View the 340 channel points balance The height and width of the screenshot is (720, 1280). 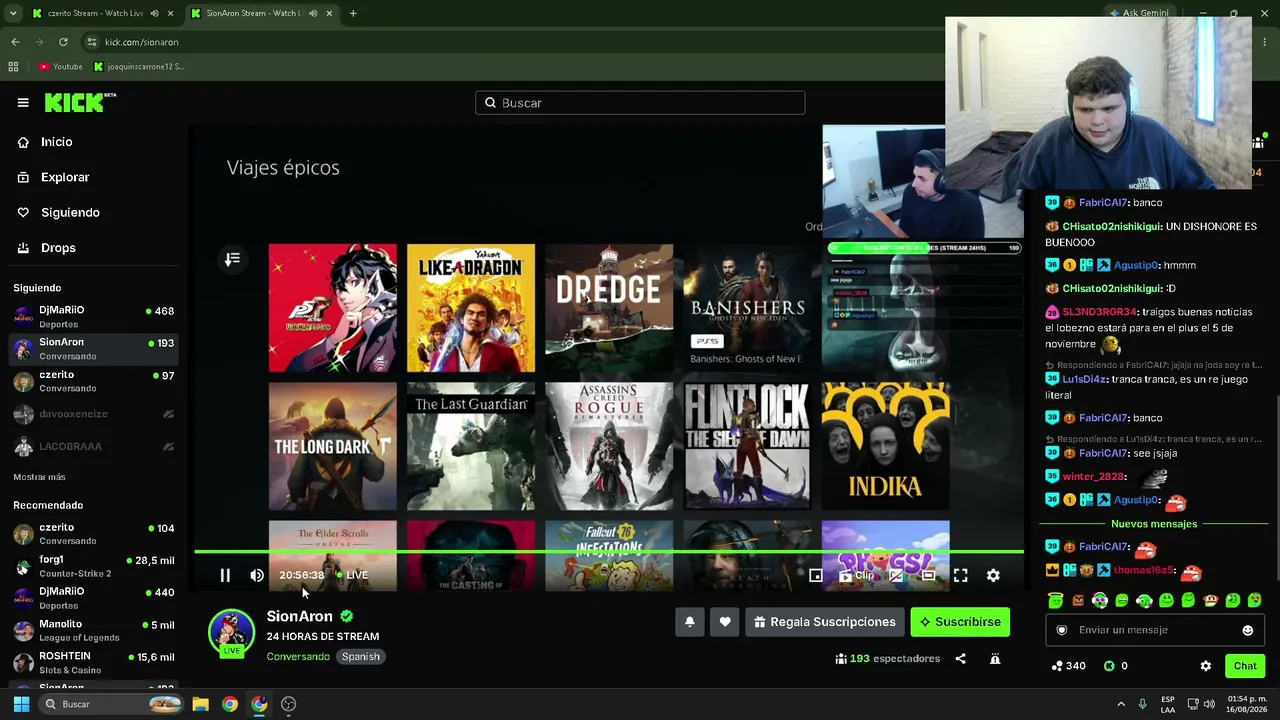(1068, 666)
